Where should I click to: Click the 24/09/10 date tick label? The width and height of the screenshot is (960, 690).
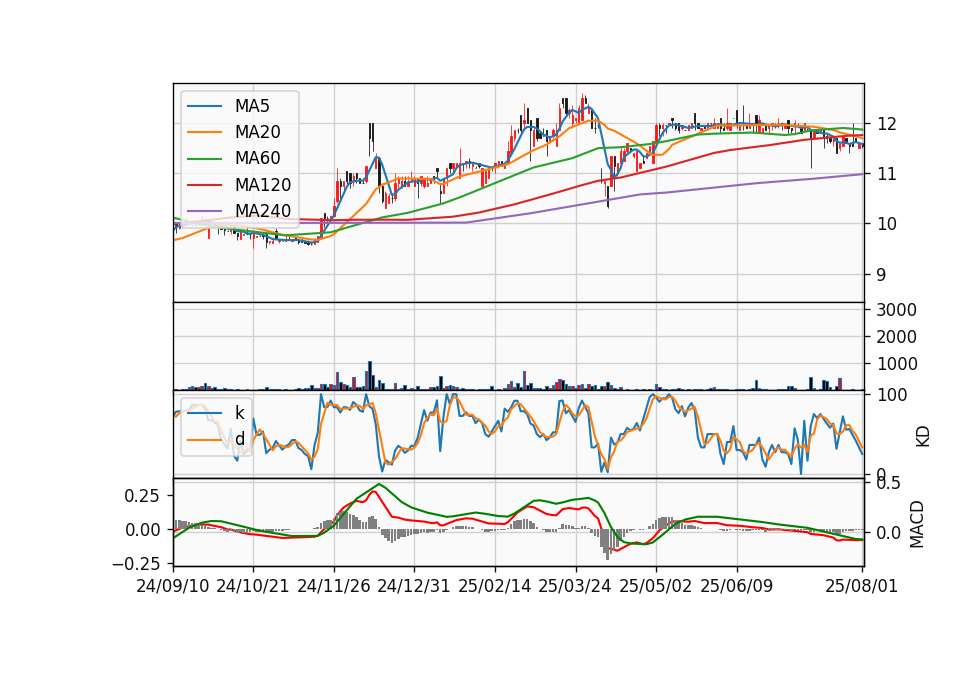[x=173, y=586]
